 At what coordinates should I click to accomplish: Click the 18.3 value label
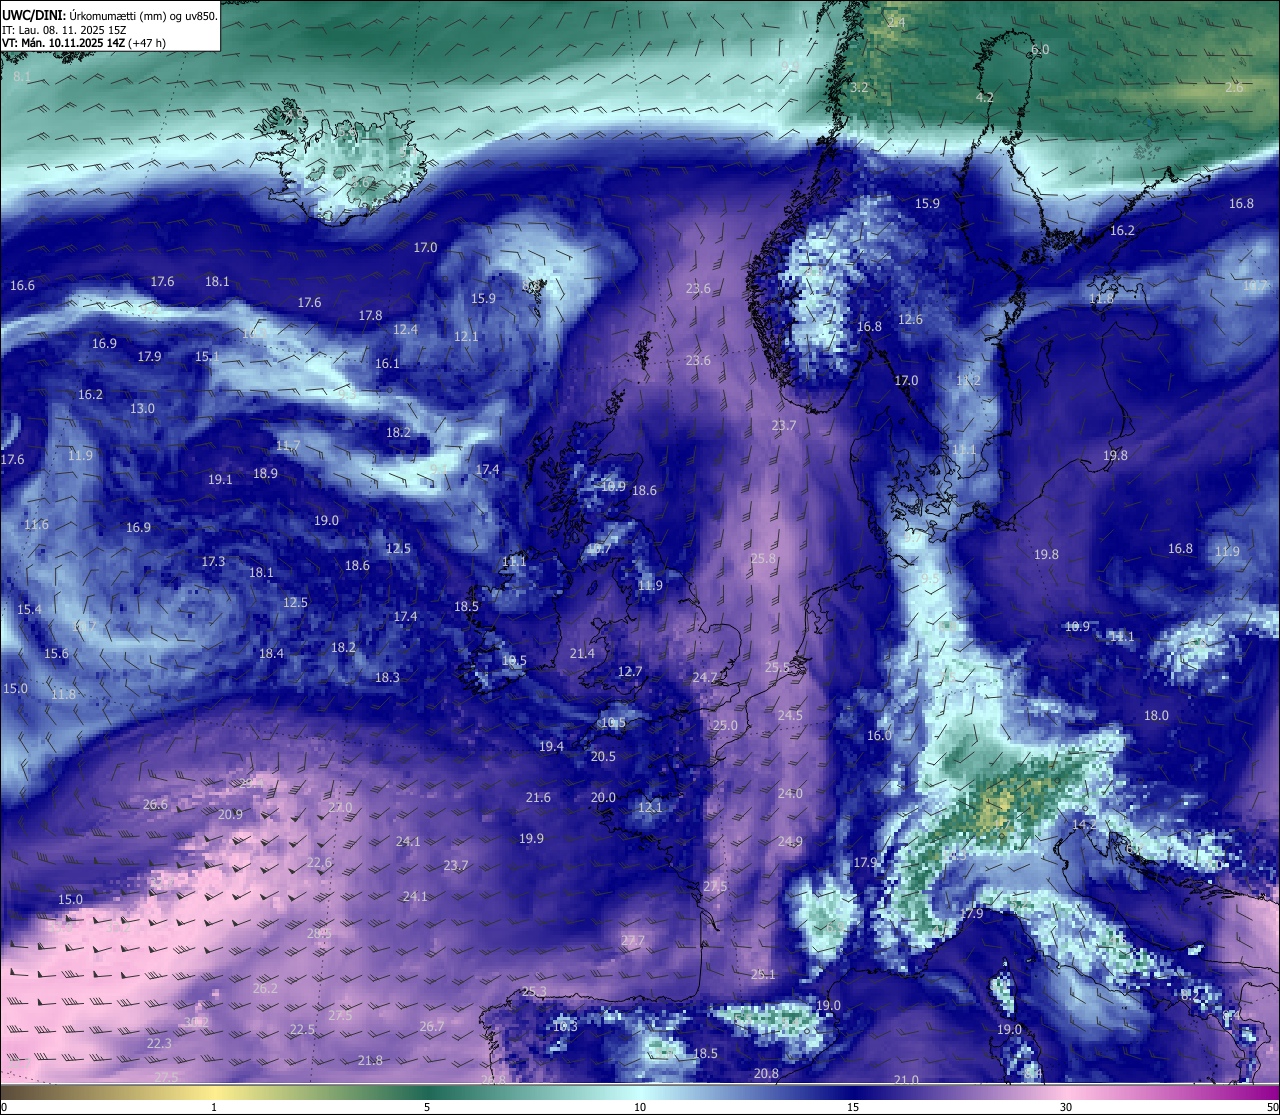(x=387, y=677)
